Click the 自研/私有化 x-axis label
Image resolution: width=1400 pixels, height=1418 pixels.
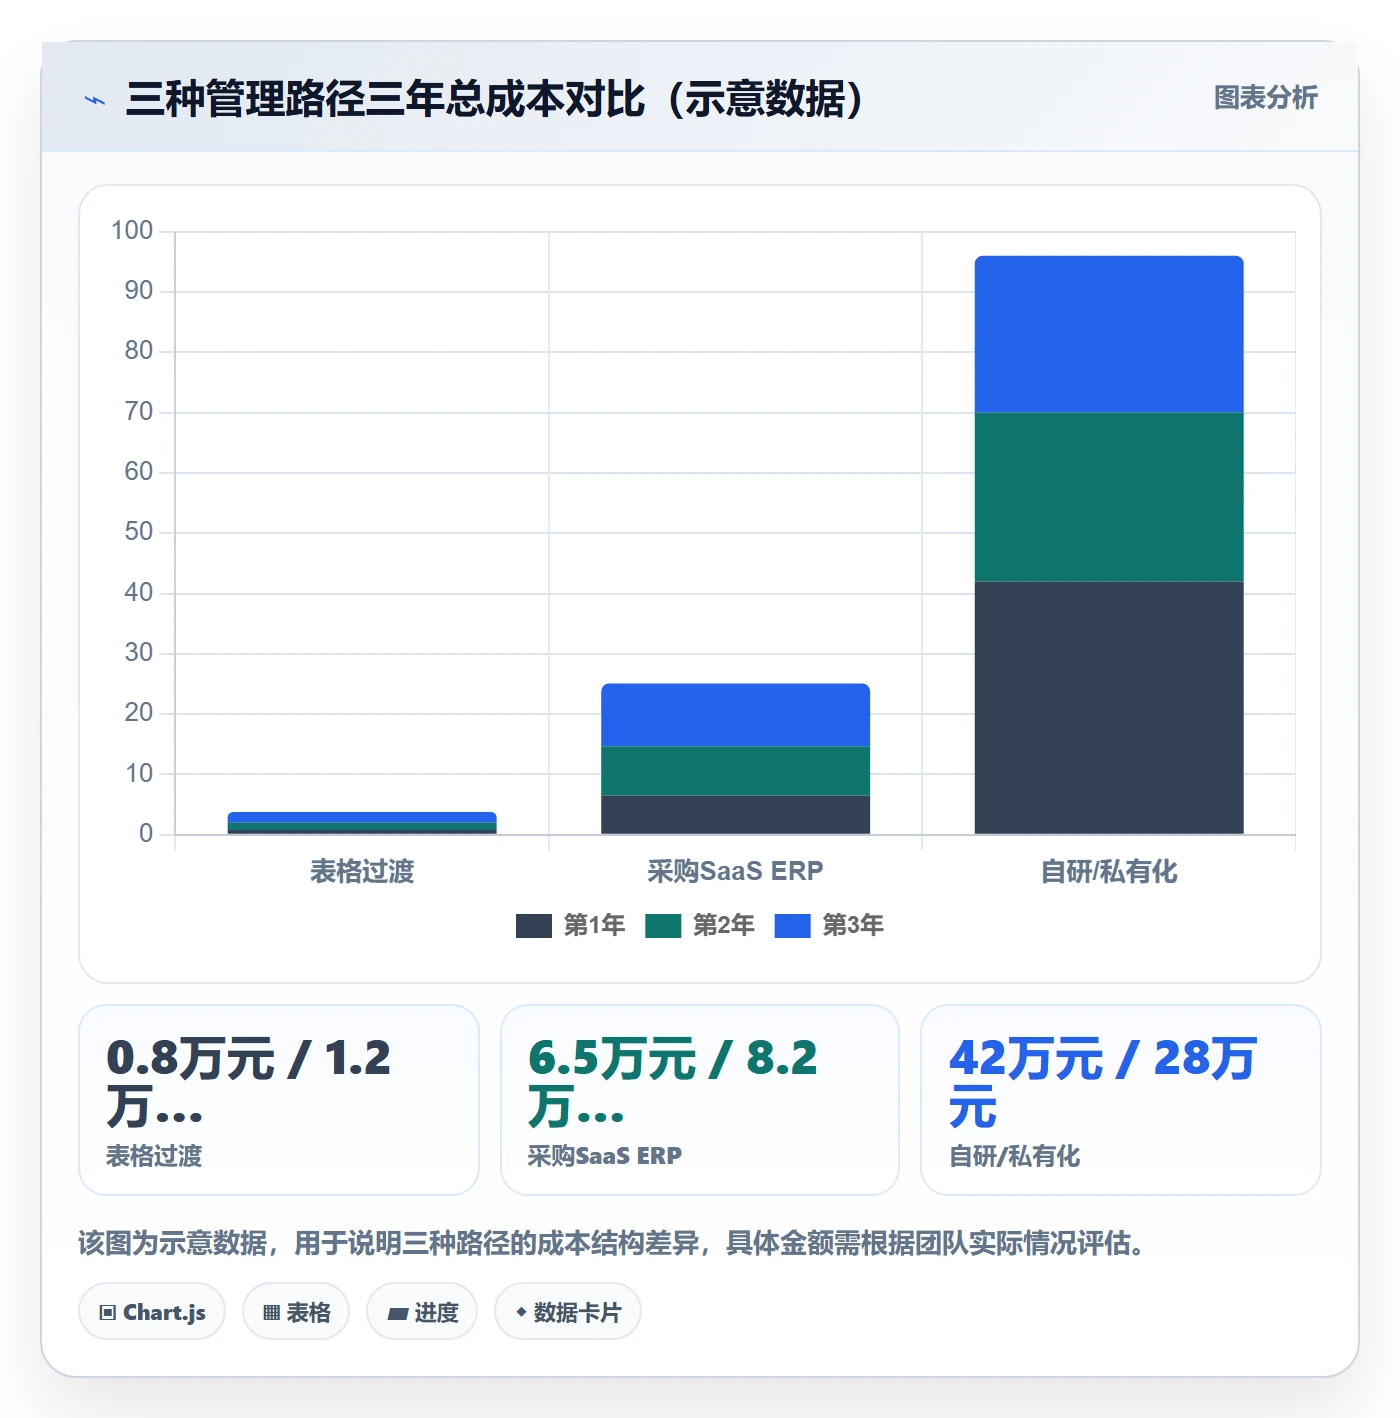click(1109, 872)
